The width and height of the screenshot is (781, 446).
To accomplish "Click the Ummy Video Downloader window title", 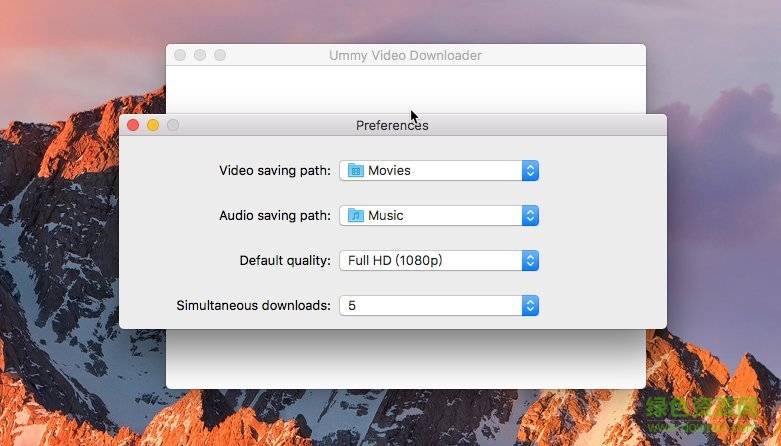I will click(x=405, y=56).
